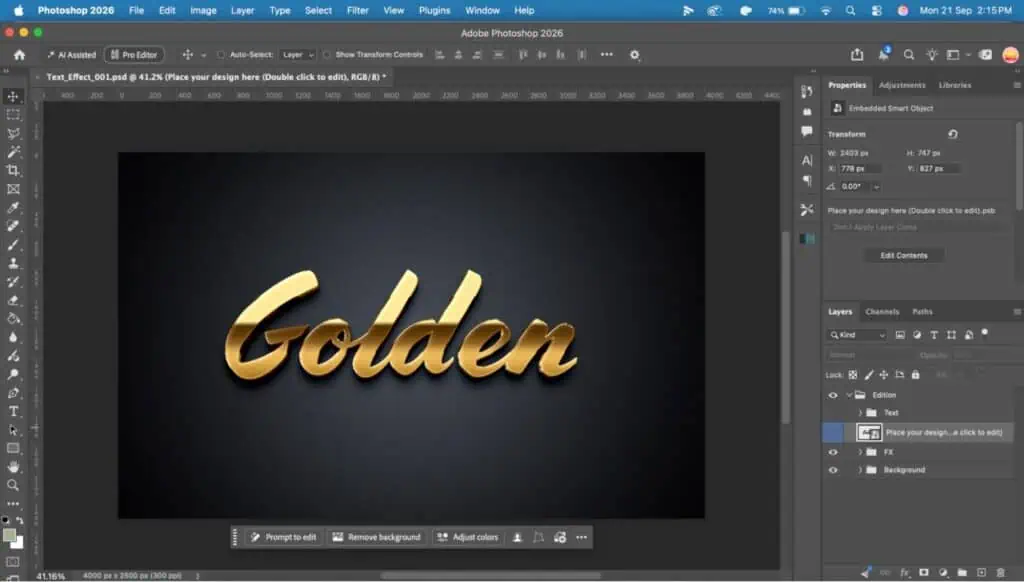Toggle visibility of the FX group
1024x582 pixels.
point(833,452)
